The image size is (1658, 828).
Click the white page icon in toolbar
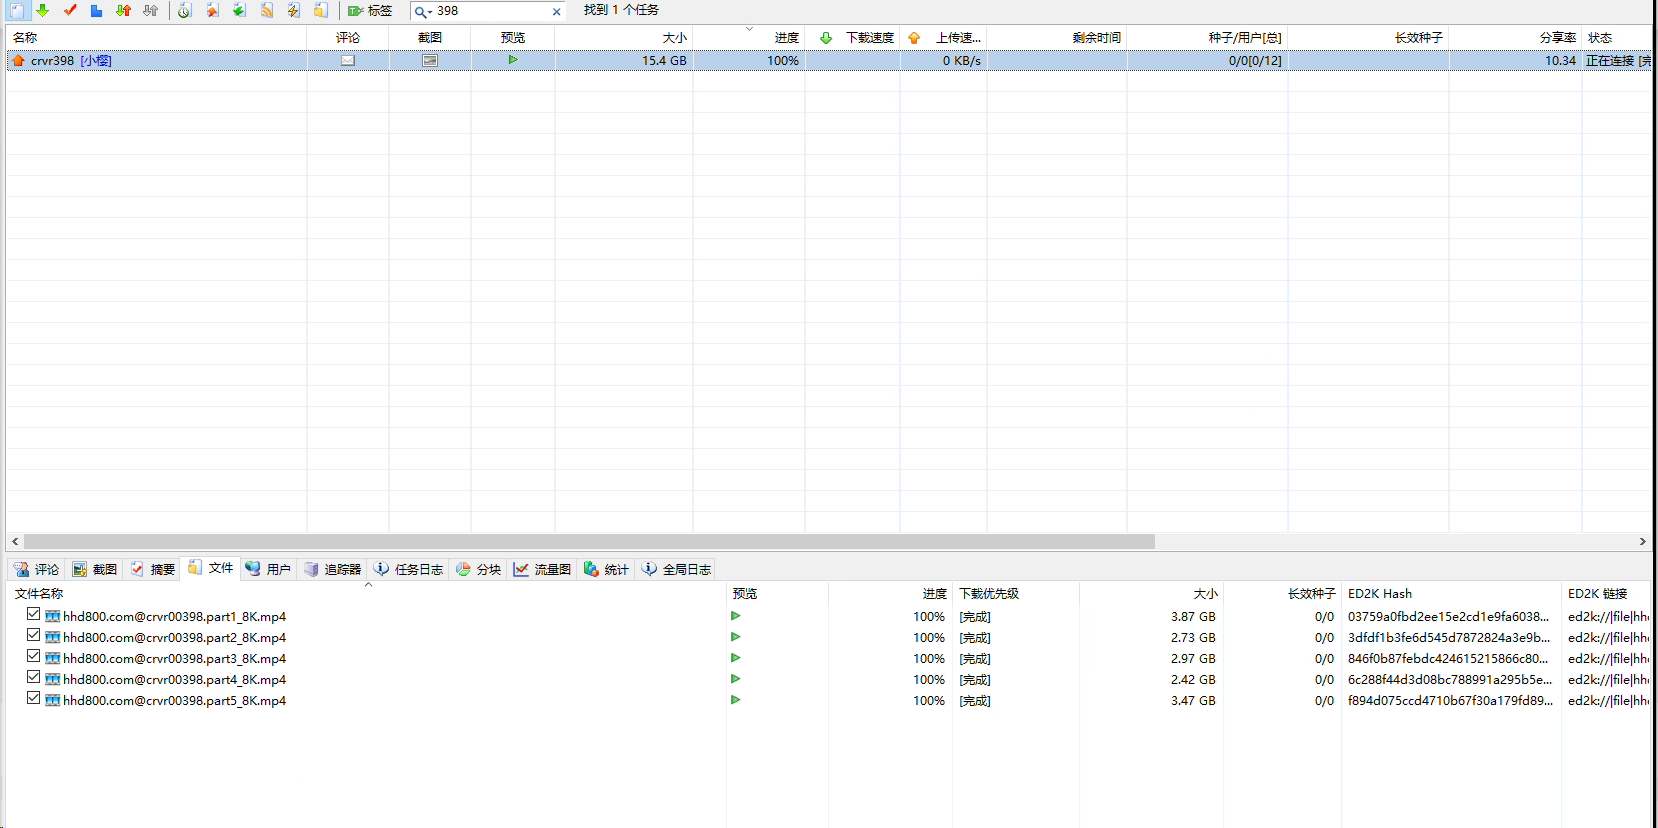click(17, 11)
